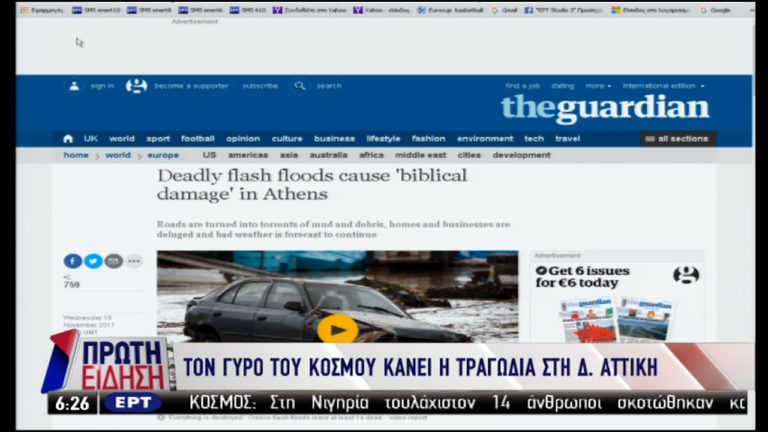
Task: Select the australia subsection
Action: coord(328,155)
